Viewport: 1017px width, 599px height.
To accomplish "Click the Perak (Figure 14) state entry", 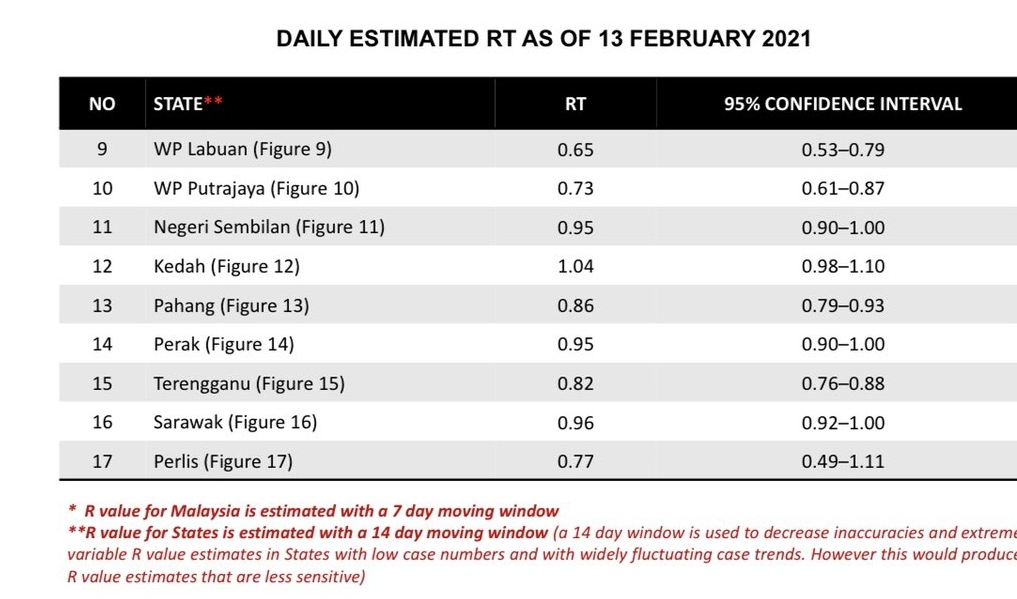I will pos(223,345).
